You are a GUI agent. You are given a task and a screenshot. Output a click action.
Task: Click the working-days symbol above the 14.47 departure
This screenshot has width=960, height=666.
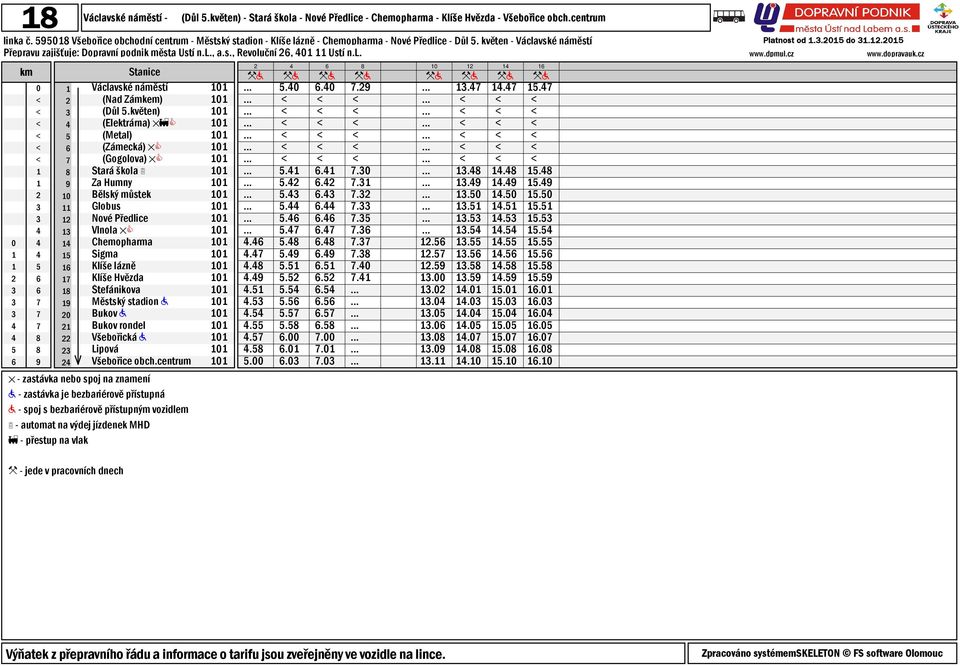501,76
